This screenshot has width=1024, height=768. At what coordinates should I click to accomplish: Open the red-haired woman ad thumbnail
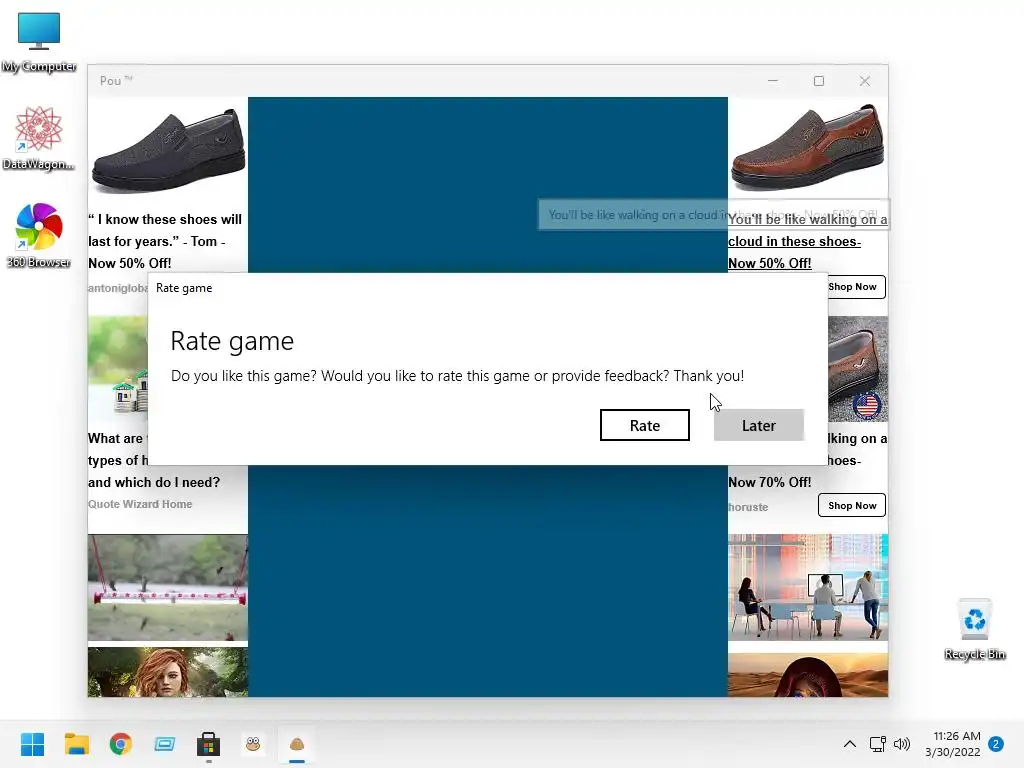click(168, 672)
